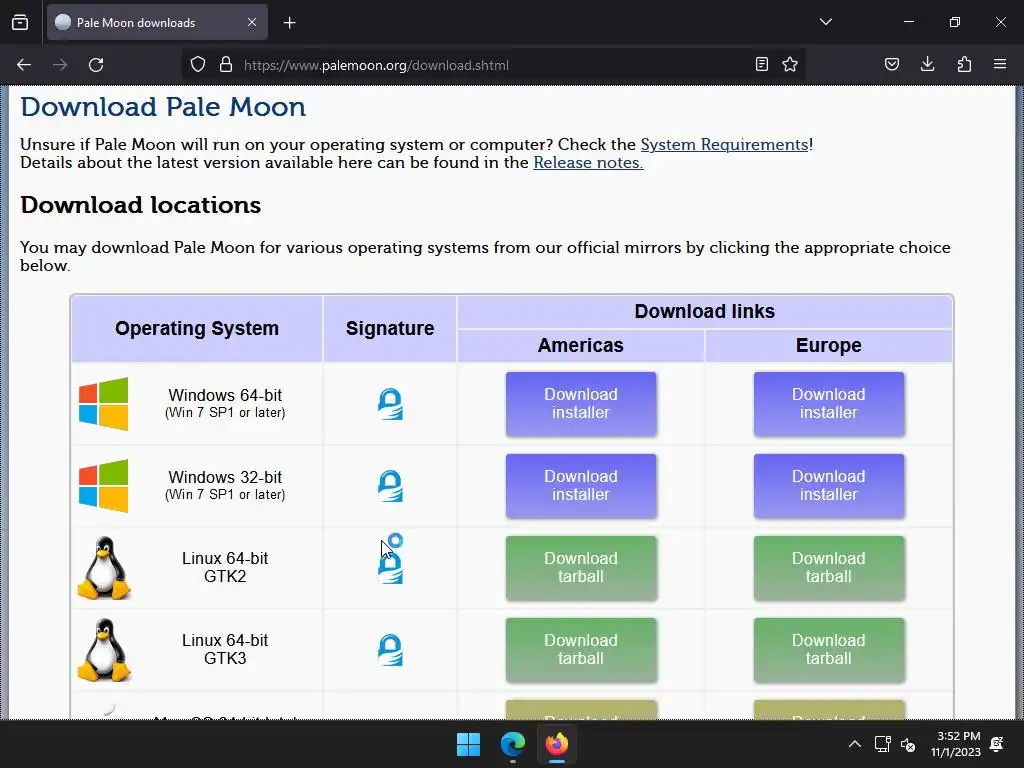Click the Firefox taskbar icon

click(556, 744)
